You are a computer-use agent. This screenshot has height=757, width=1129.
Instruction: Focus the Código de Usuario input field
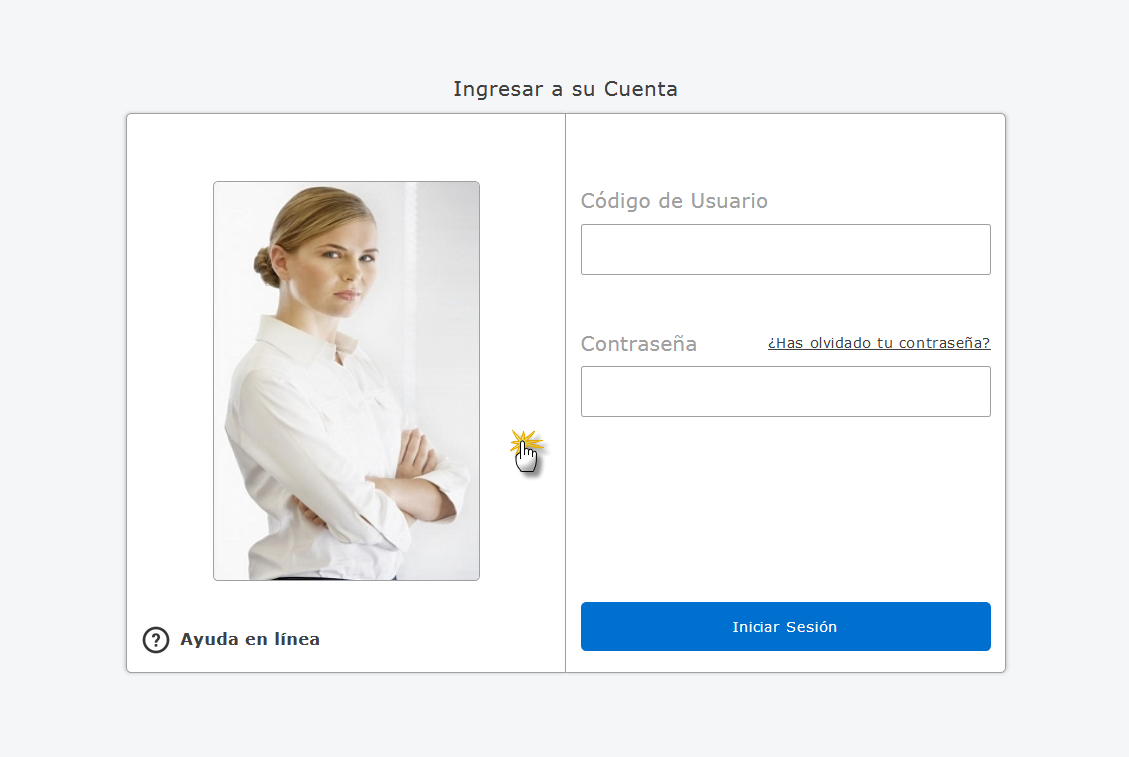(785, 249)
